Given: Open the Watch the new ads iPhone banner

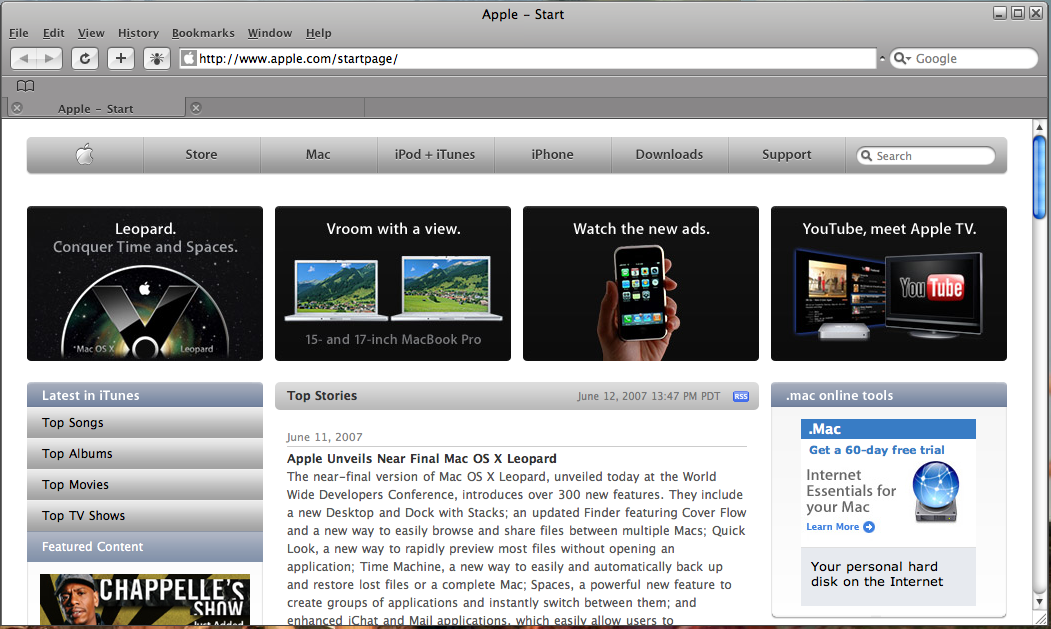Looking at the screenshot, I should [x=641, y=283].
